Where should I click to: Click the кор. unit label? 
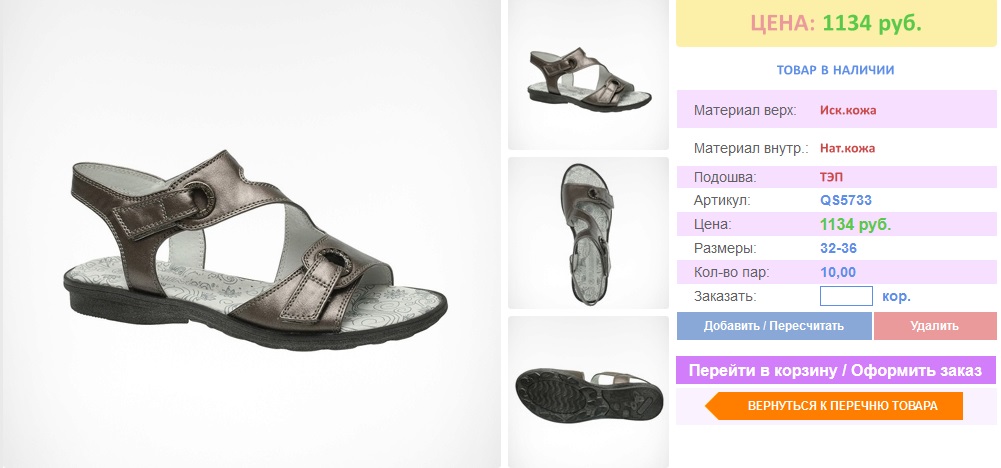point(896,297)
